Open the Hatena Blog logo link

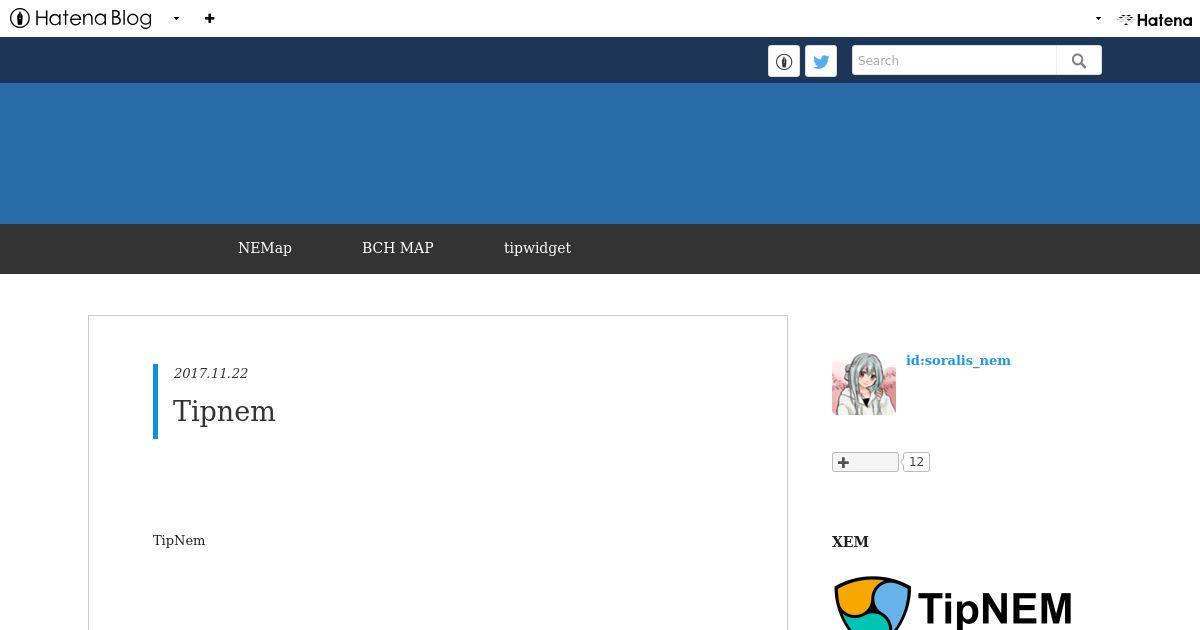(81, 18)
